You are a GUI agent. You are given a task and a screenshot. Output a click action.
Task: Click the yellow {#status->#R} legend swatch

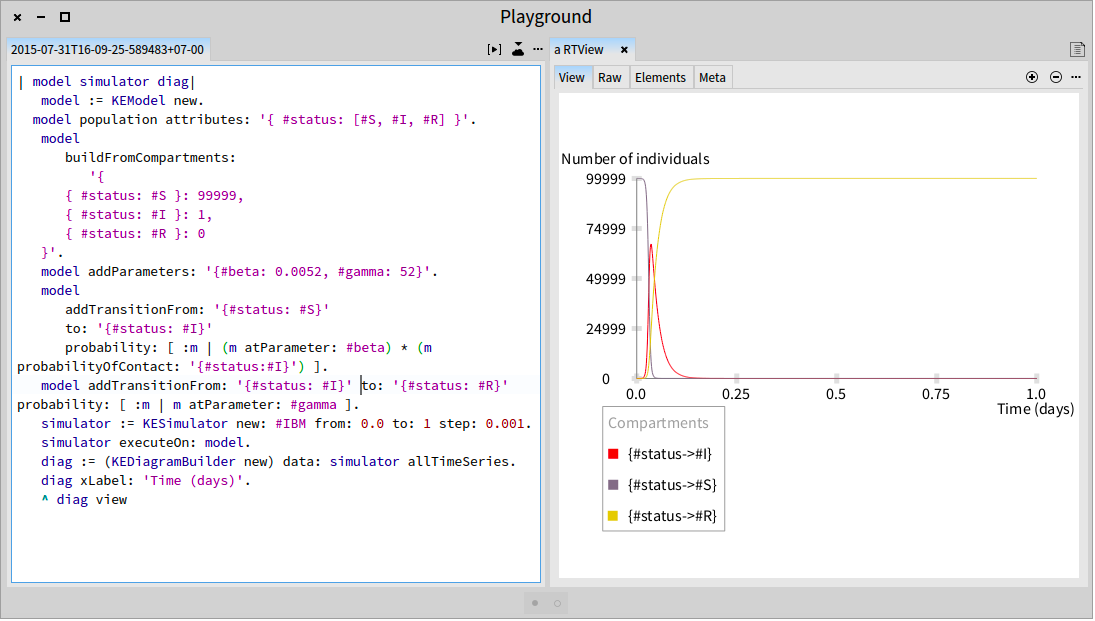(x=613, y=516)
